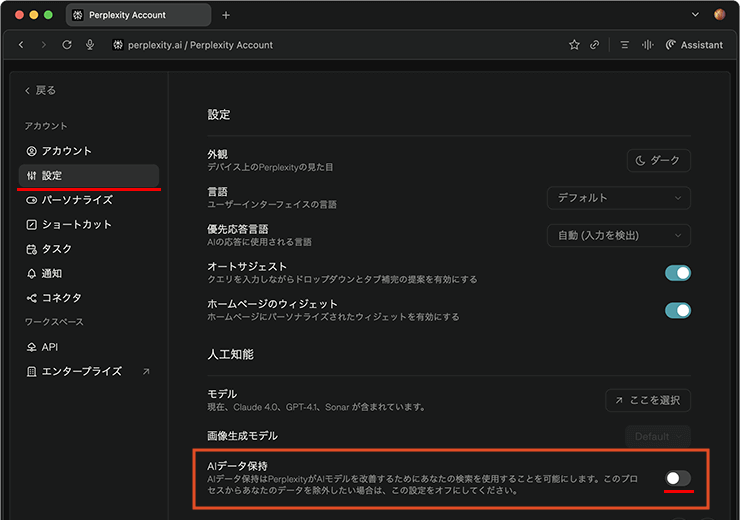The height and width of the screenshot is (520, 740).
Task: Click the audio waveform icon in the toolbar
Action: (648, 45)
